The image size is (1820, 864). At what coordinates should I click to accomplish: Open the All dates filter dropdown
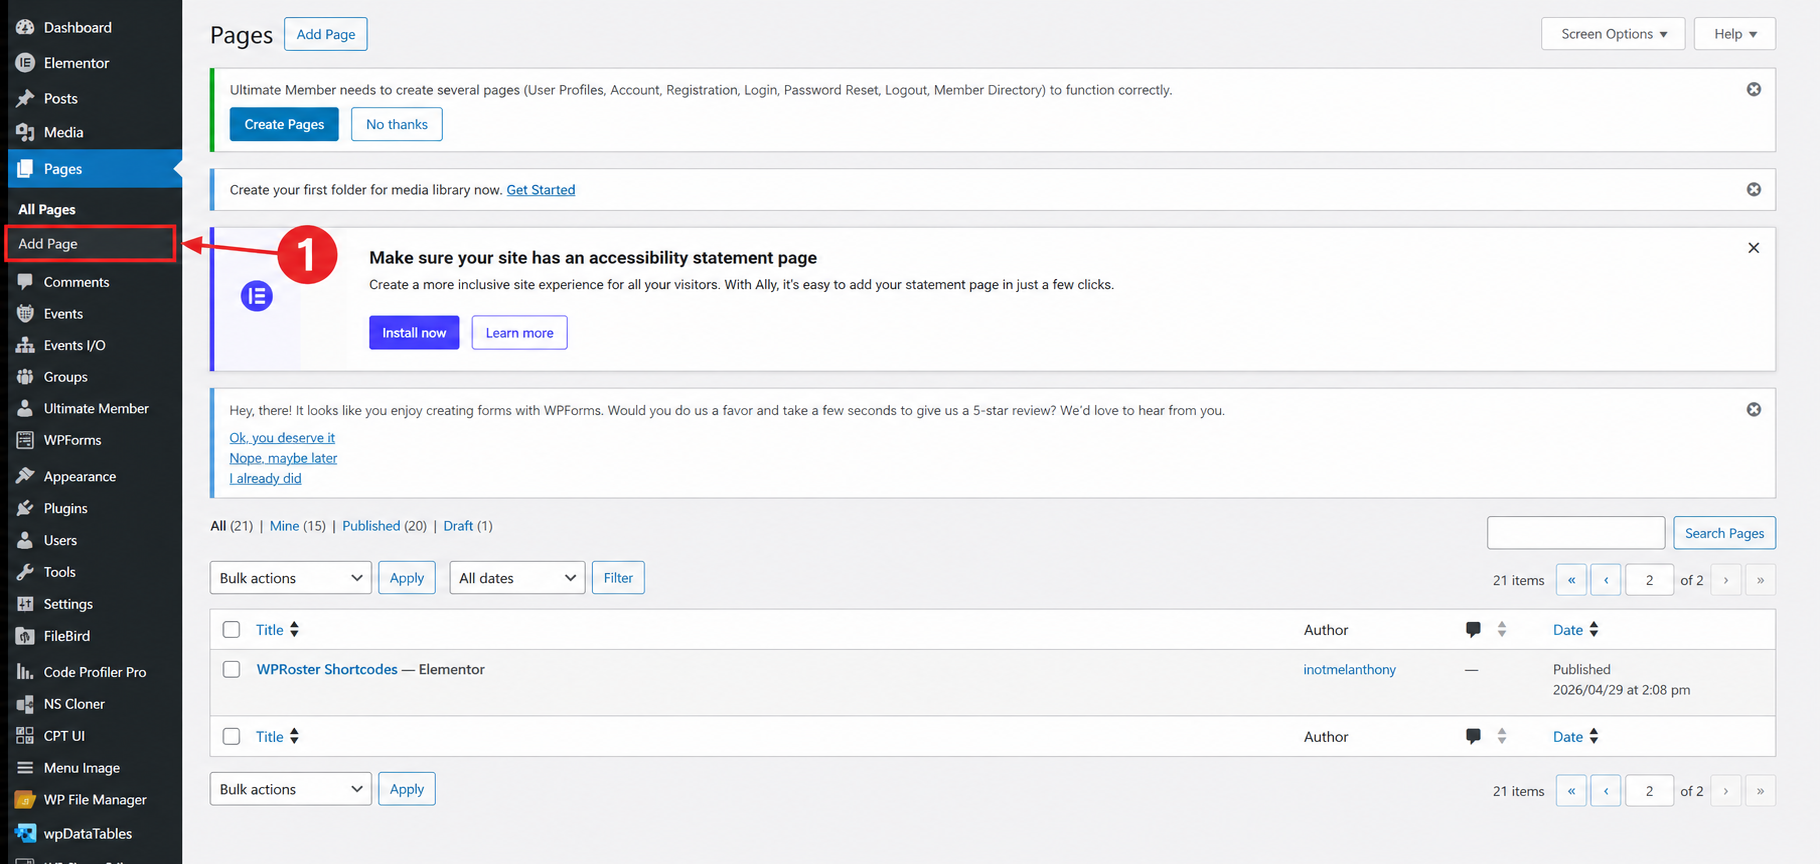click(x=517, y=578)
